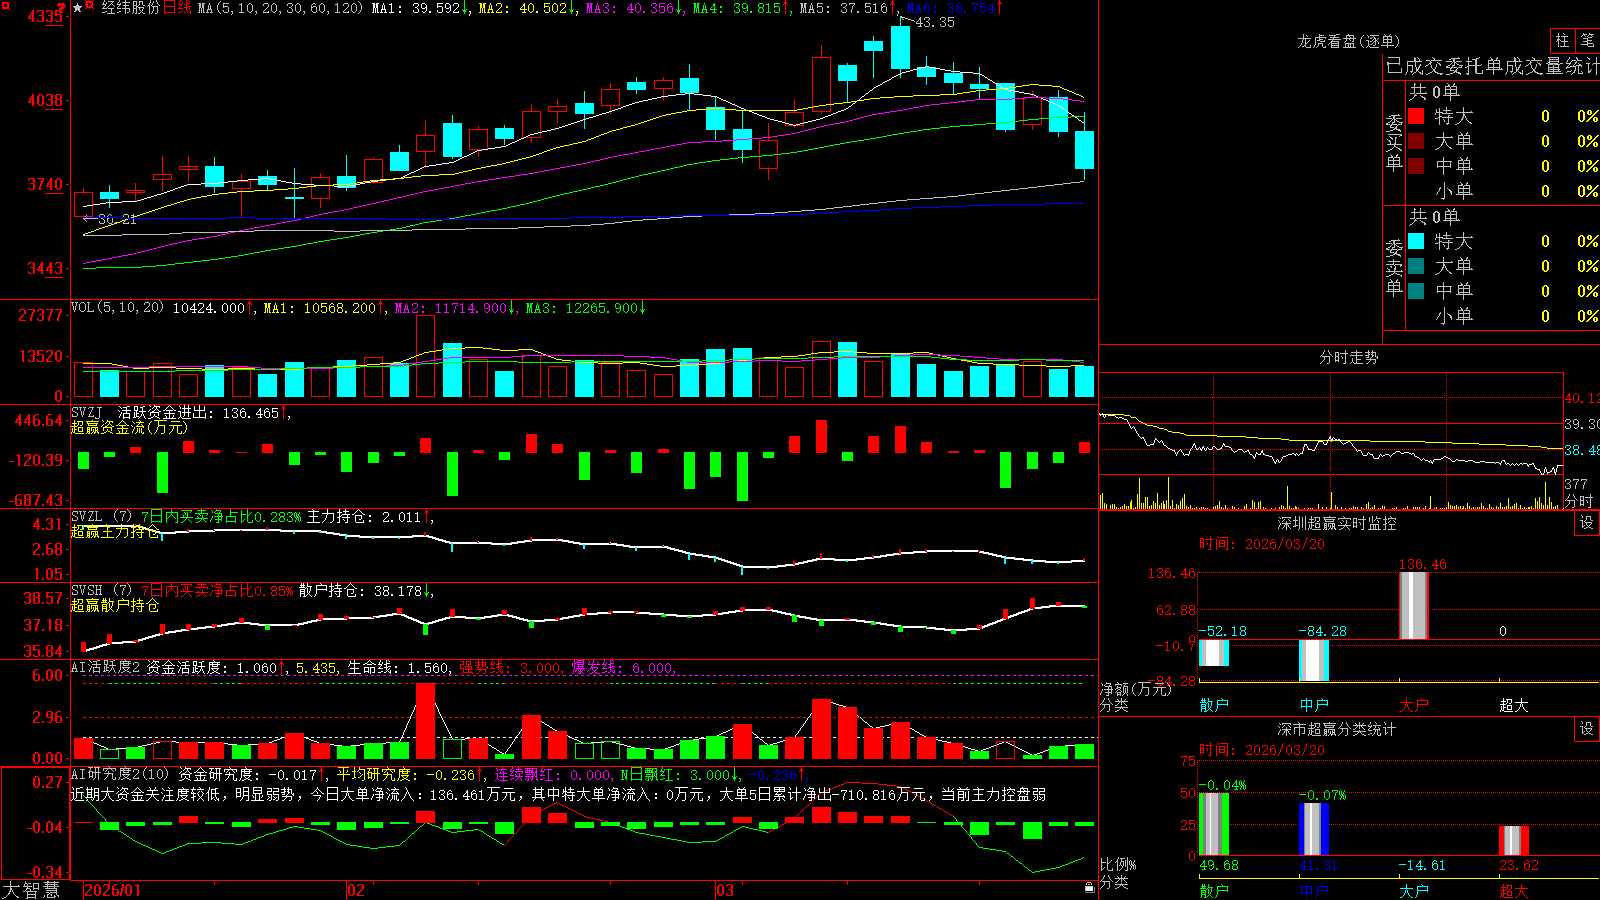The height and width of the screenshot is (900, 1600).
Task: Click the 强势线: 3.000 label
Action: click(x=510, y=668)
